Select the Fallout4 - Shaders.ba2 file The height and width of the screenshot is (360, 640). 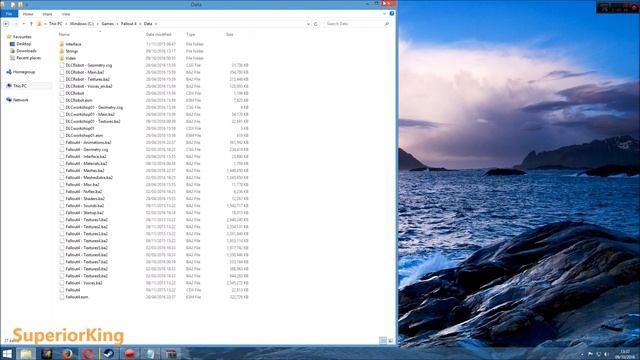click(85, 198)
